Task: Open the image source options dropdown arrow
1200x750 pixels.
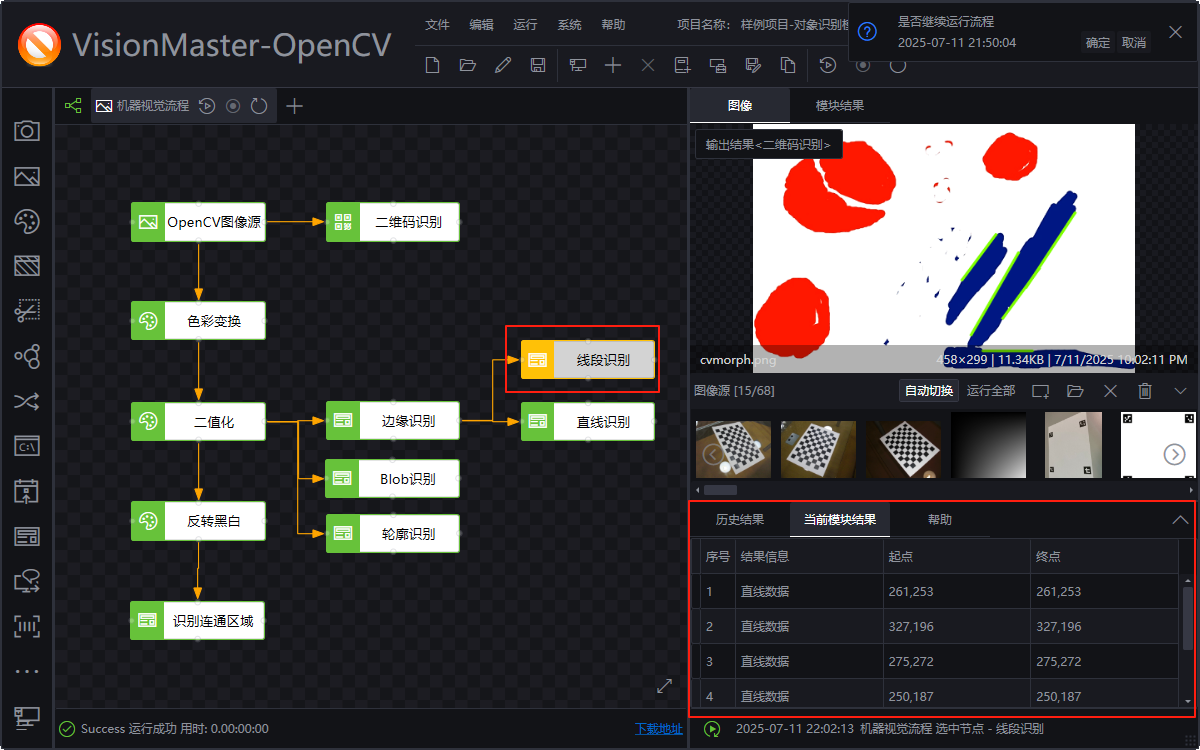Action: [1180, 391]
